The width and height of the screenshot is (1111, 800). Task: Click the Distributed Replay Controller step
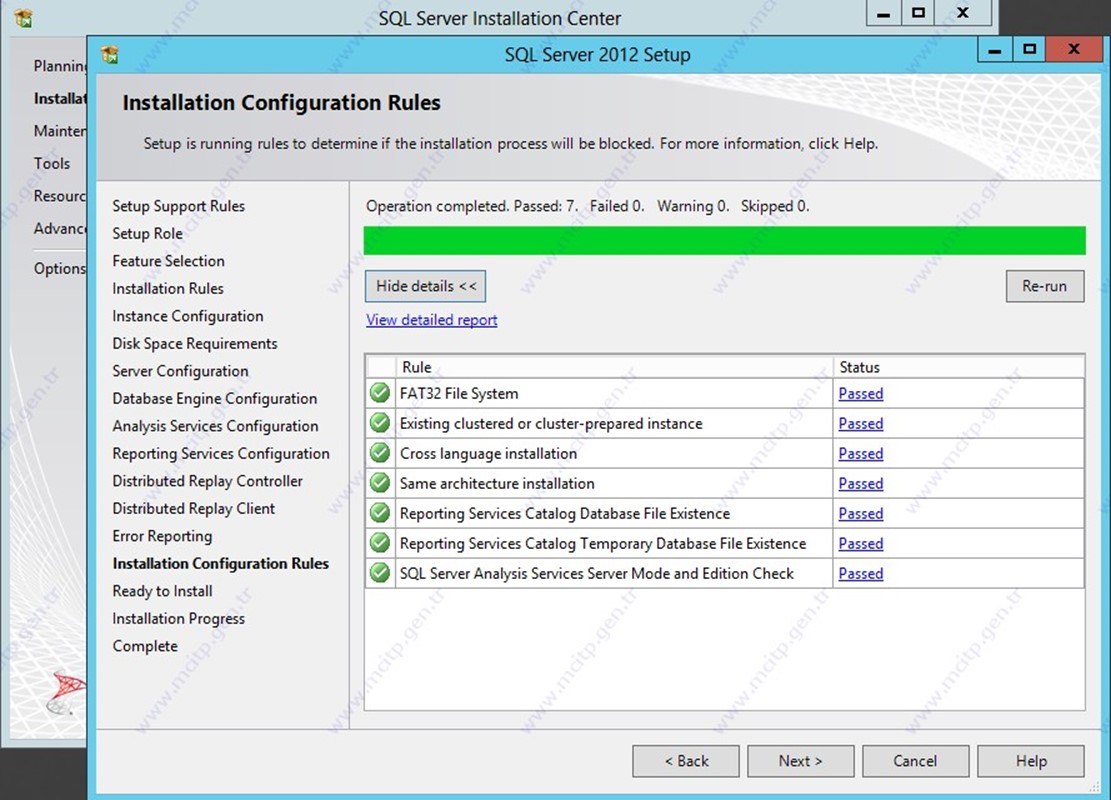click(208, 481)
